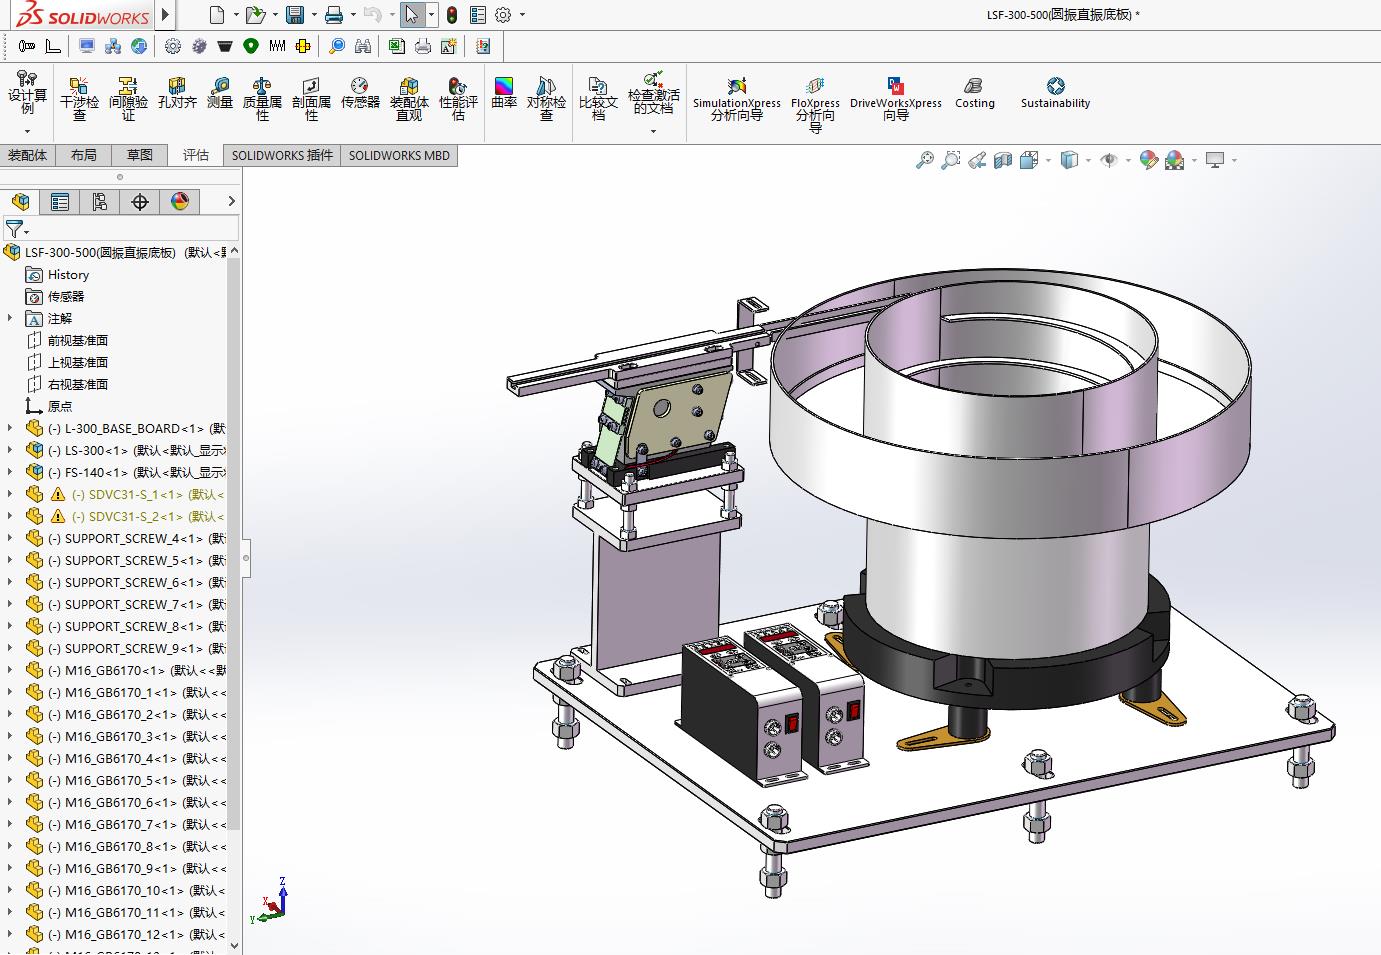The width and height of the screenshot is (1381, 955).
Task: Expand the 注解 (Annotations) tree node
Action: (10, 318)
